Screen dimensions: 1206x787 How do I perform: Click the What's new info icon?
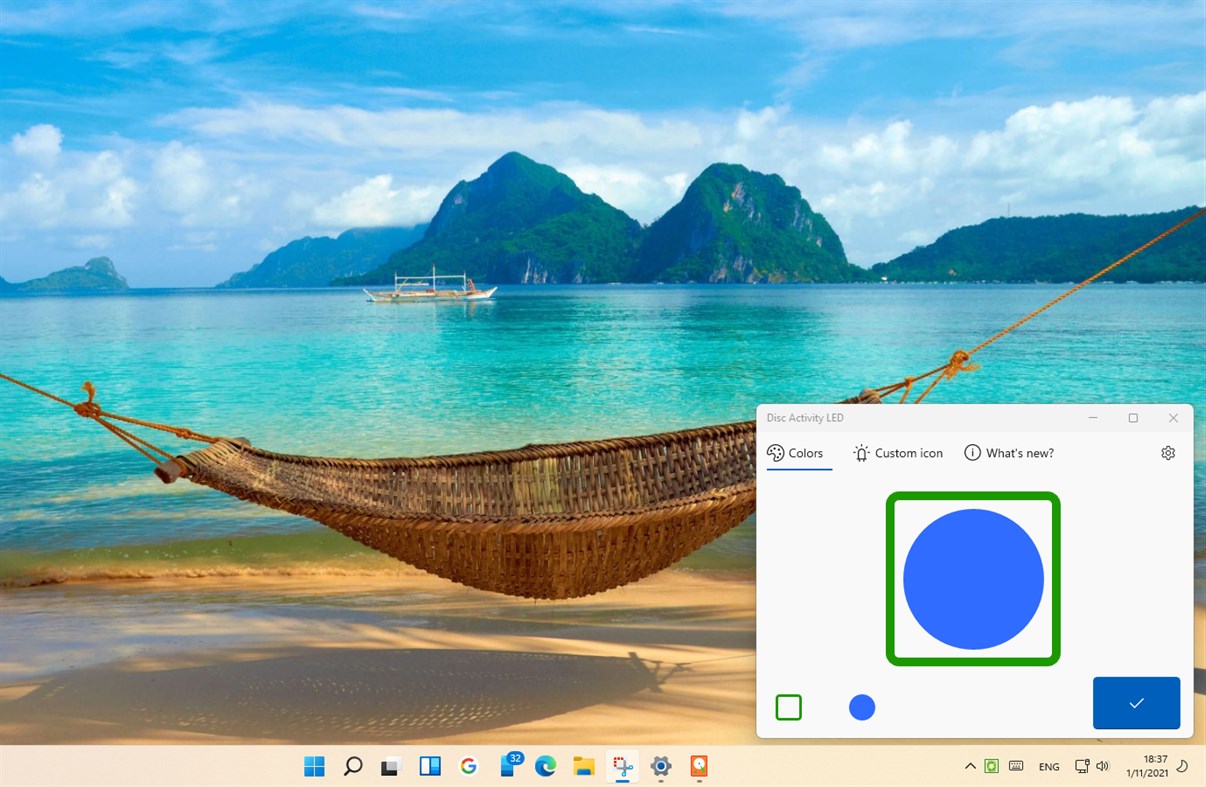(972, 452)
